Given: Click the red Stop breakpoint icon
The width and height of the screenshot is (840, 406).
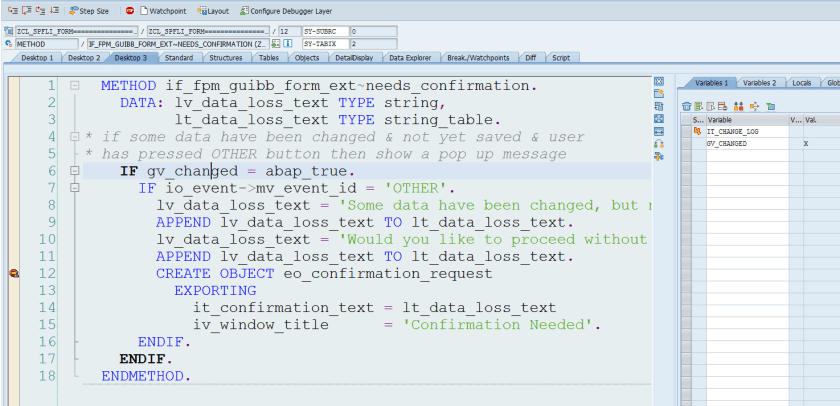Looking at the screenshot, I should pyautogui.click(x=130, y=11).
